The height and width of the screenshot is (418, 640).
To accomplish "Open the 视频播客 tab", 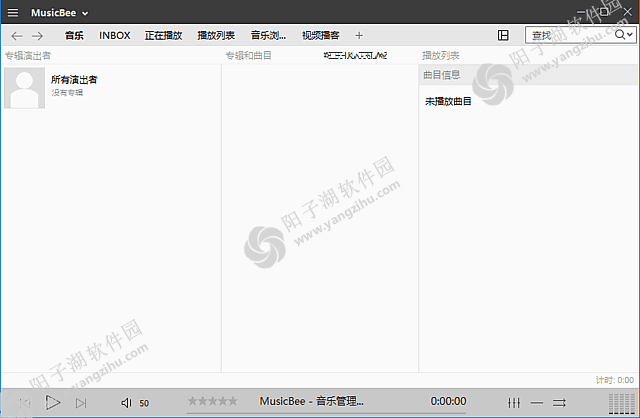I will [x=320, y=36].
